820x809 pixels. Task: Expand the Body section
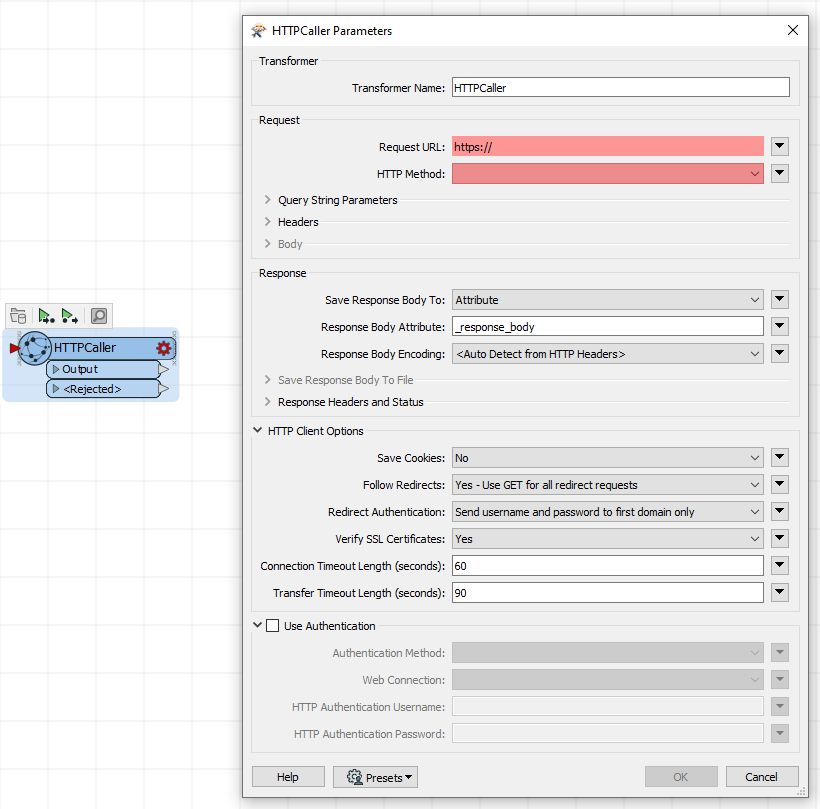coord(267,244)
